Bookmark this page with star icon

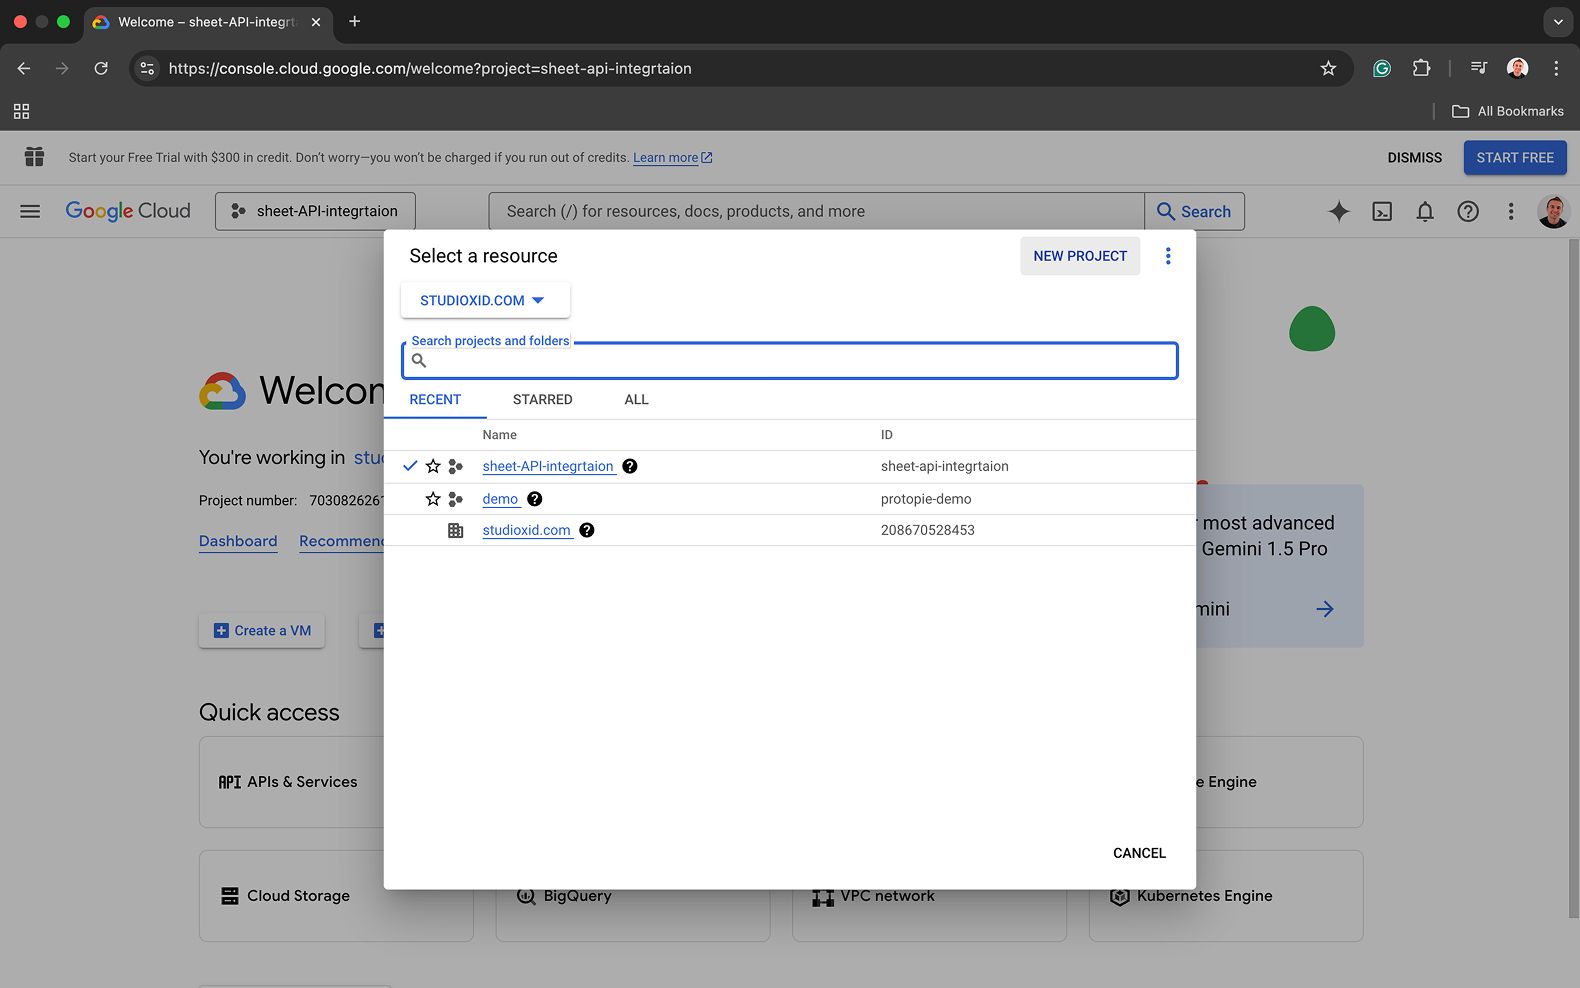tap(1328, 68)
